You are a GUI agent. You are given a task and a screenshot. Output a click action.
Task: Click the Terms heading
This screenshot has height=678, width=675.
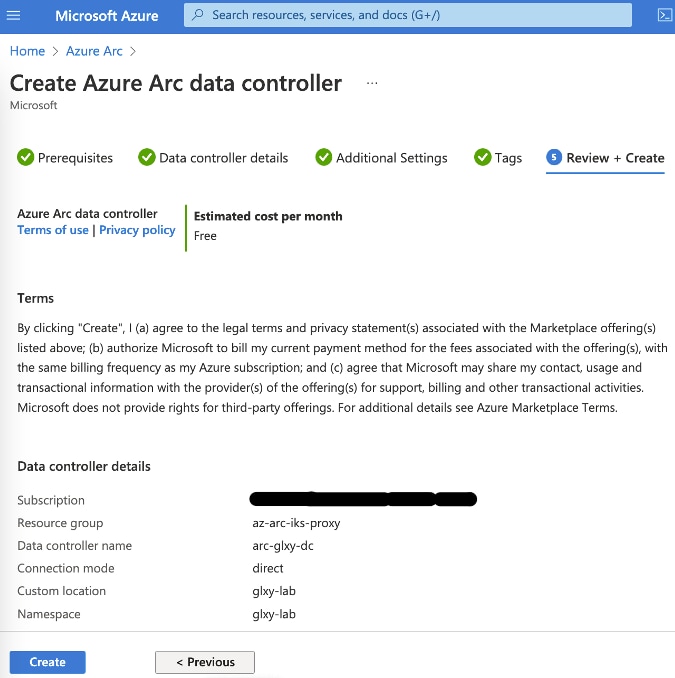pos(35,298)
